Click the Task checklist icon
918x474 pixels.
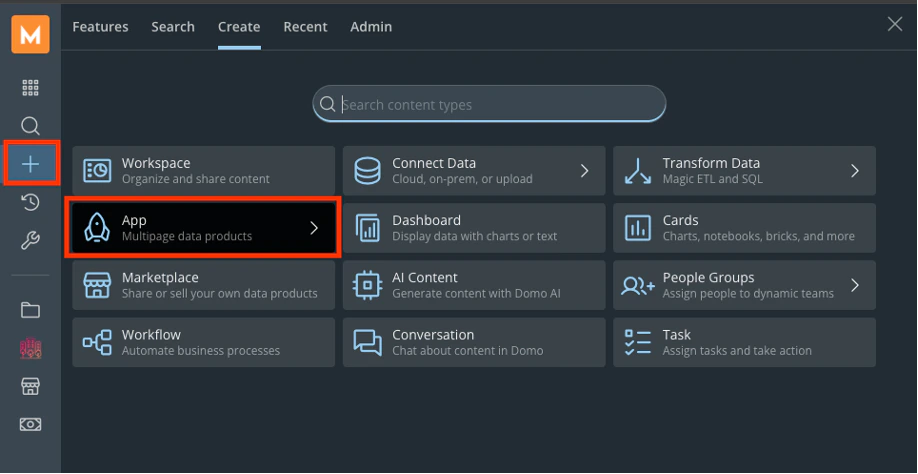pos(638,342)
